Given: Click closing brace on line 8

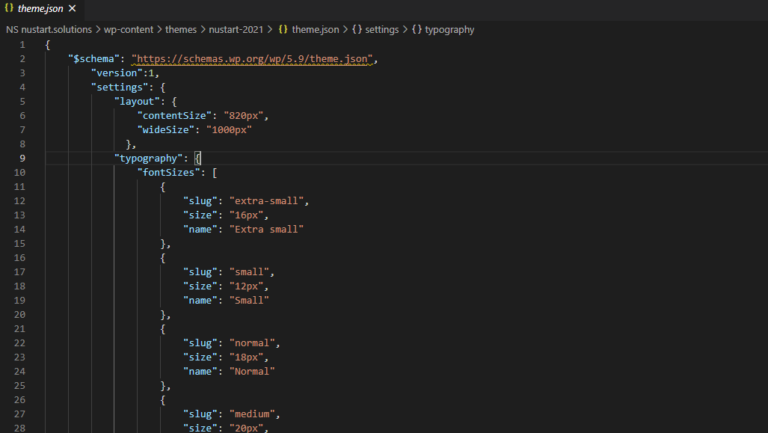Looking at the screenshot, I should coord(128,144).
